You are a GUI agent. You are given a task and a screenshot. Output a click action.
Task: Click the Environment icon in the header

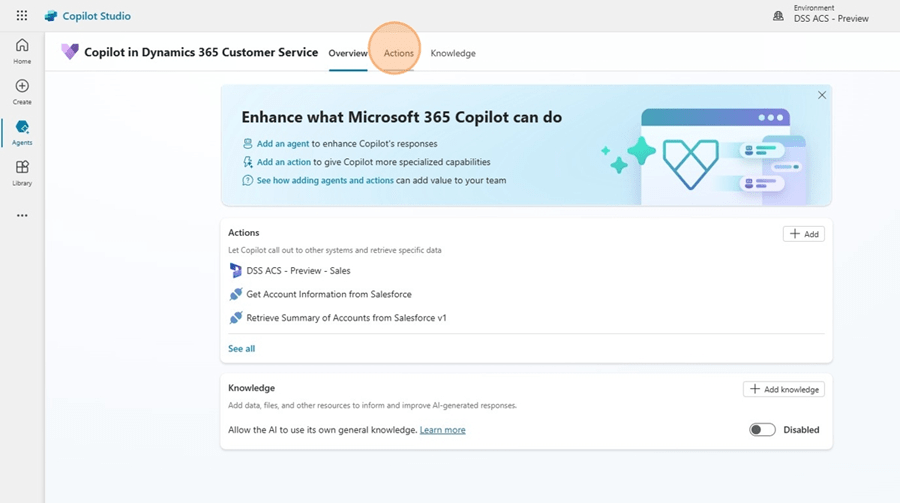(x=778, y=16)
